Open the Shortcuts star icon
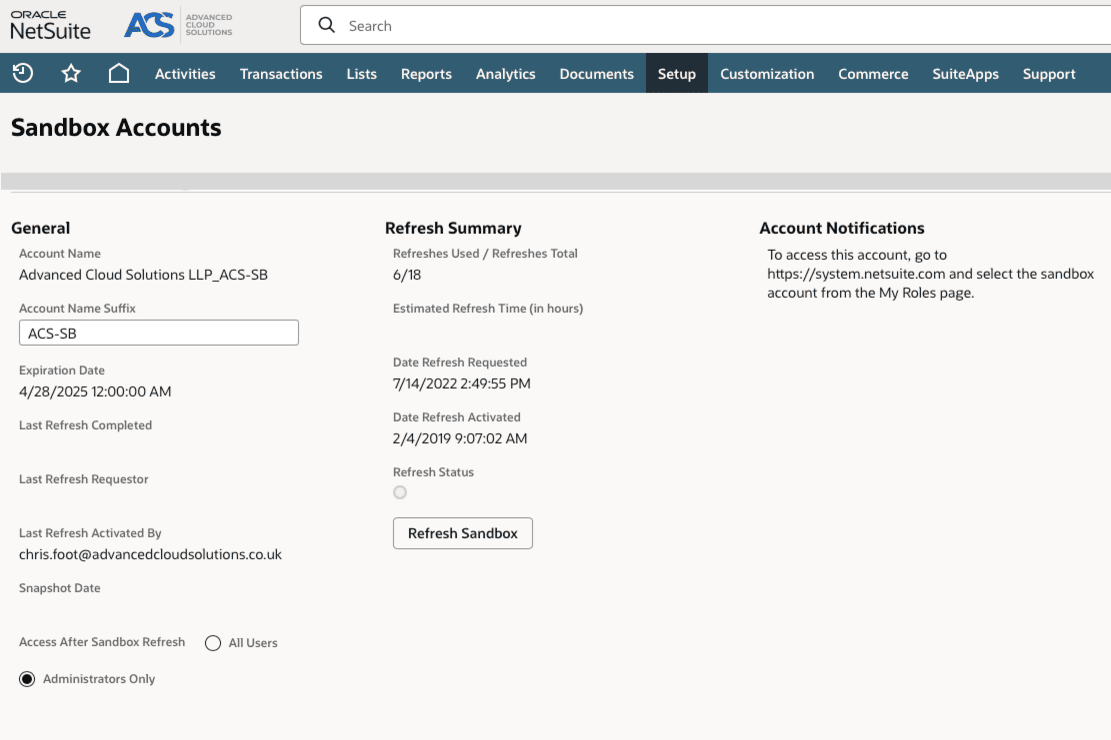The height and width of the screenshot is (740, 1111). click(71, 73)
